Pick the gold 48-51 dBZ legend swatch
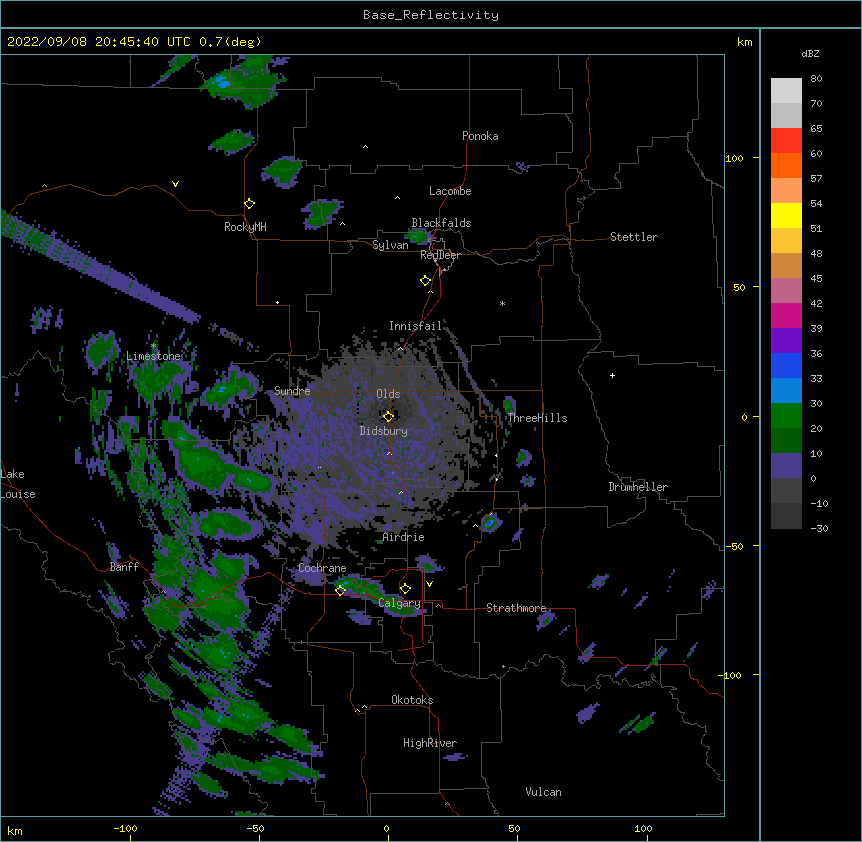 (x=786, y=241)
